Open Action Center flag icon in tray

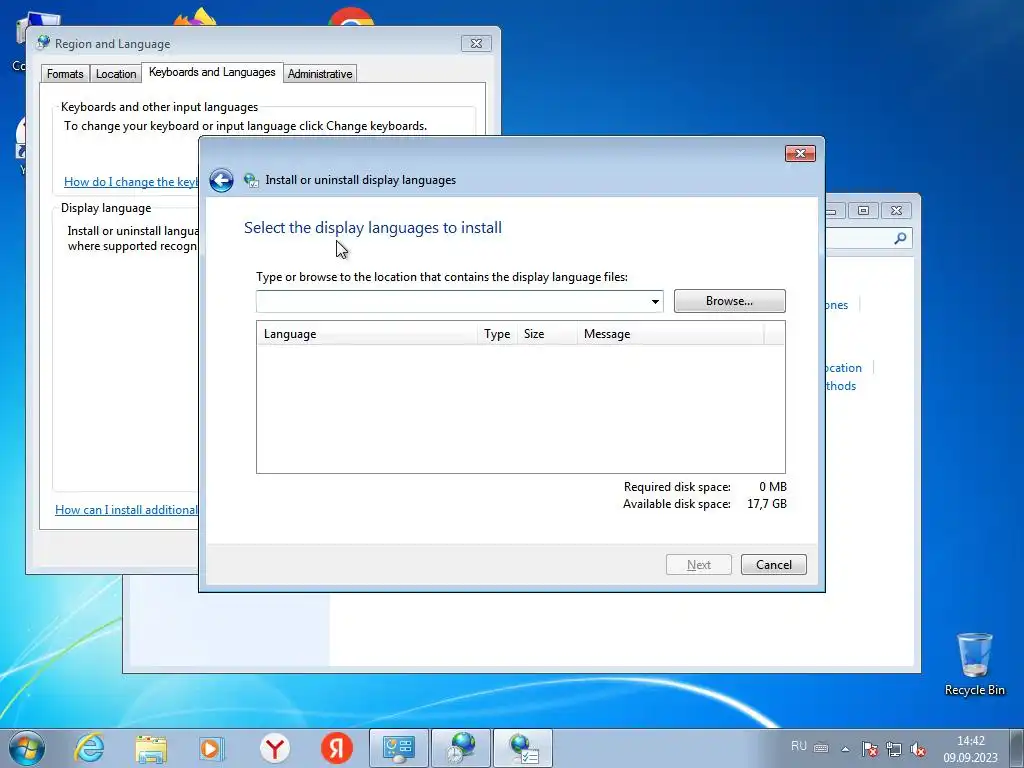[x=869, y=749]
